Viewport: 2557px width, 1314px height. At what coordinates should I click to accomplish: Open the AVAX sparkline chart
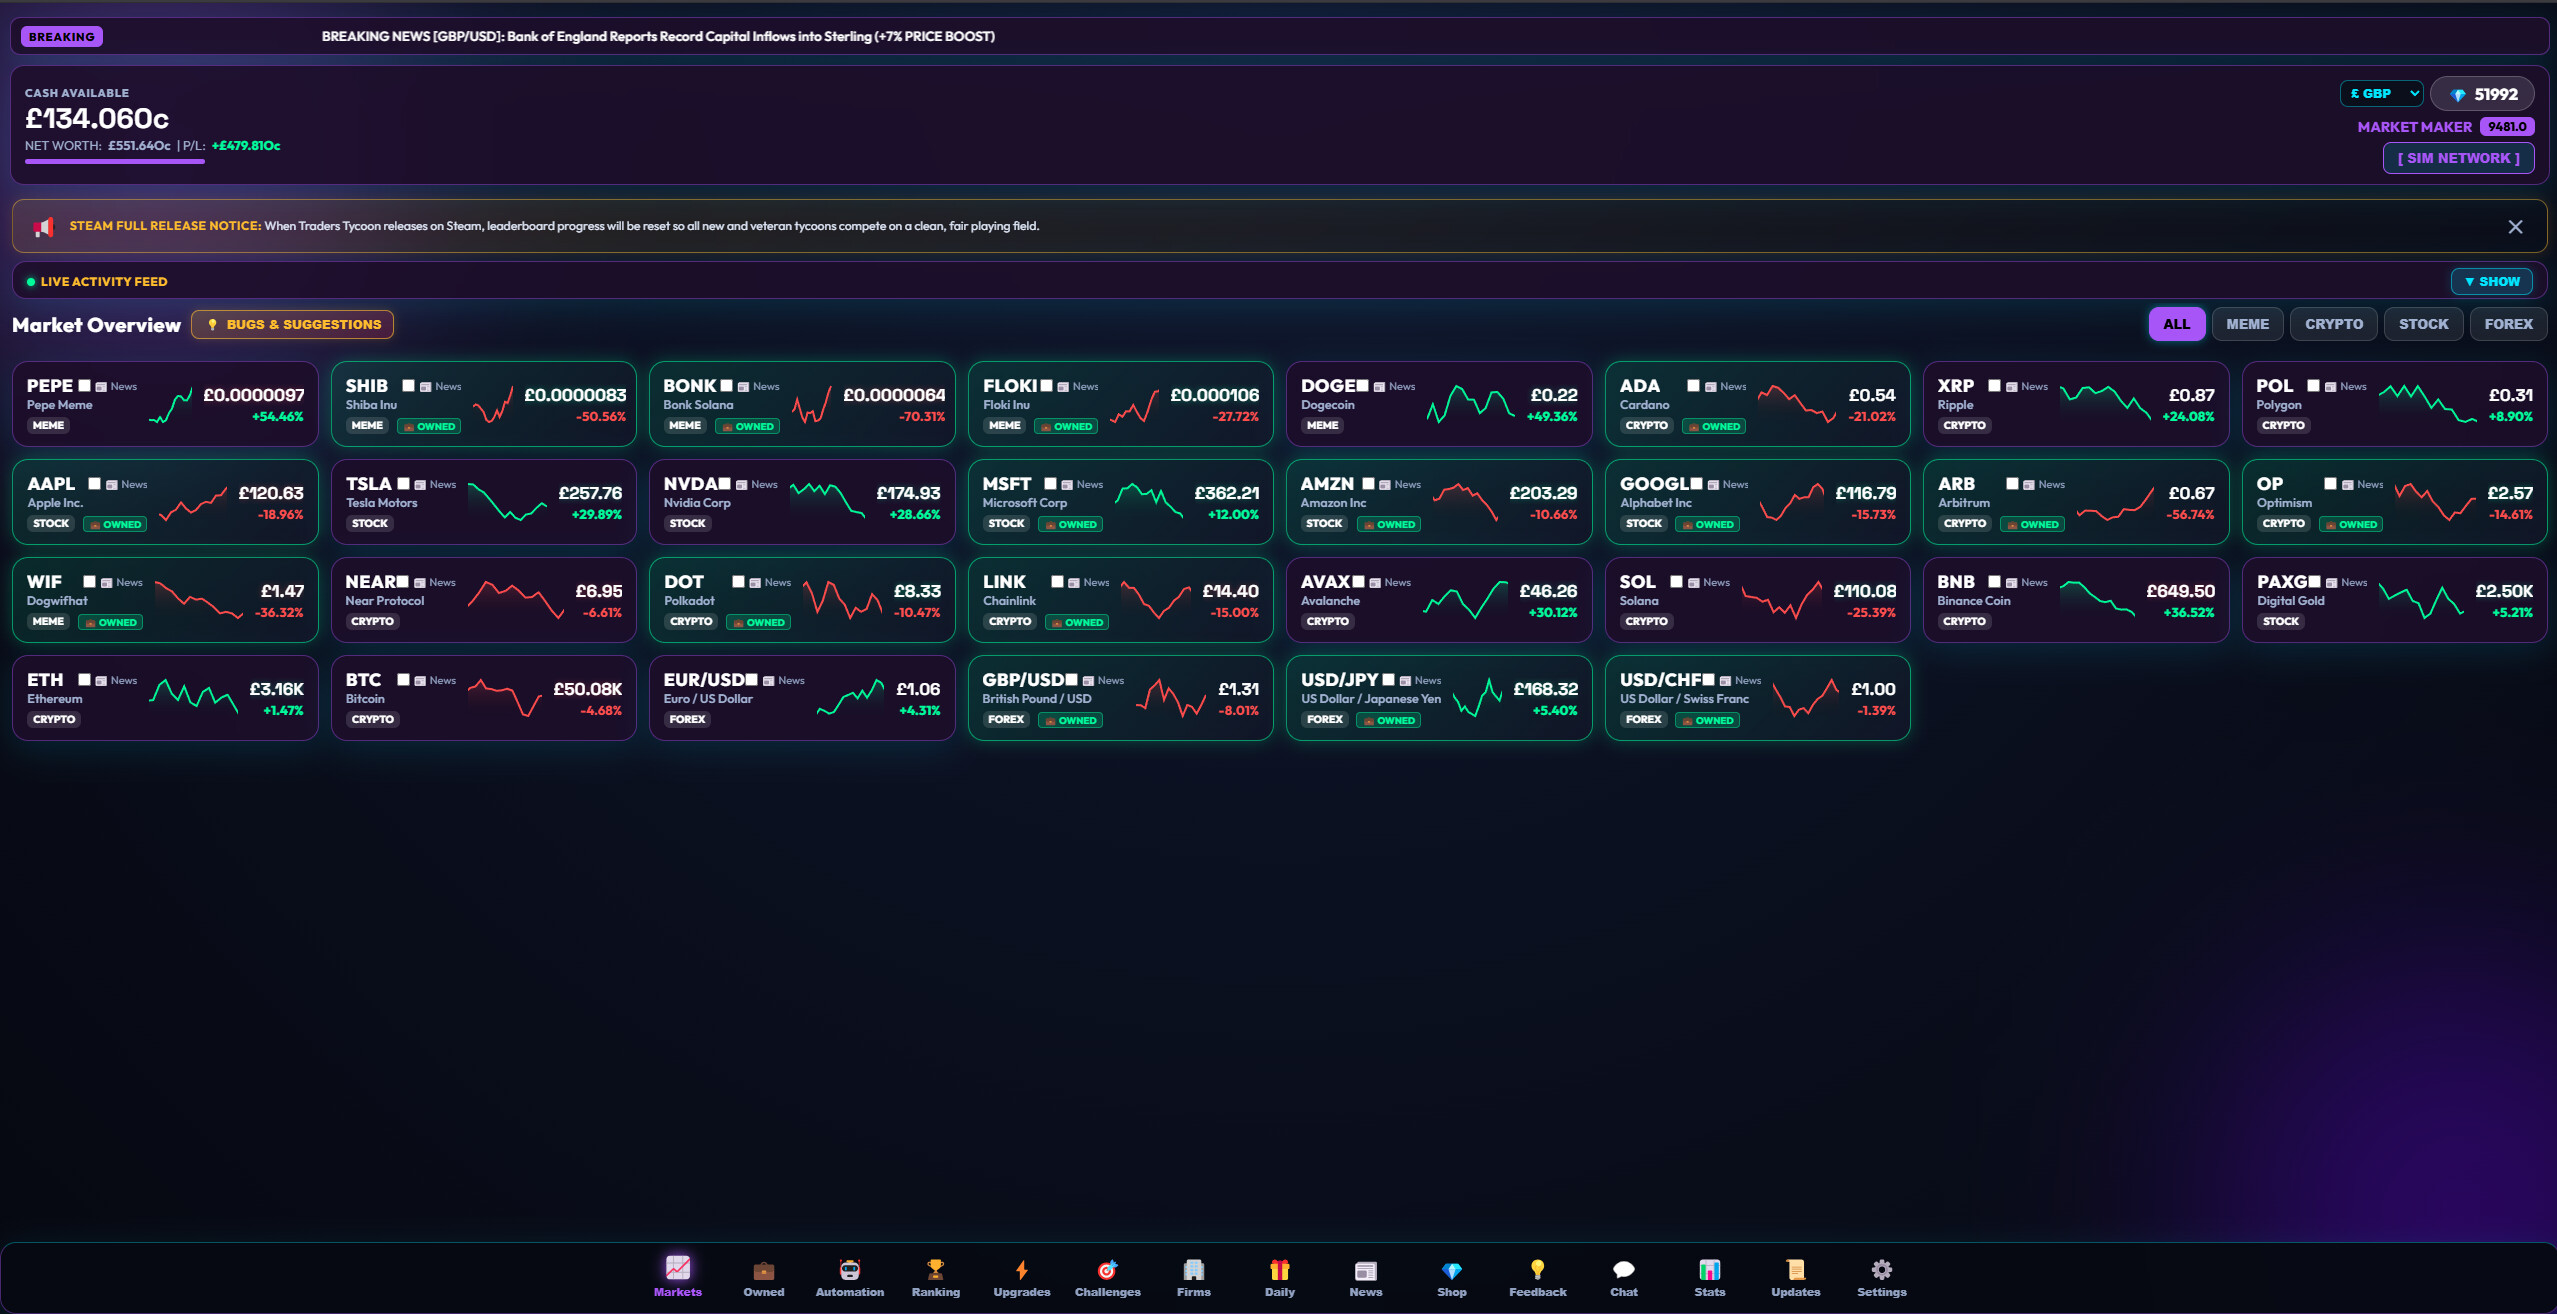click(1465, 600)
